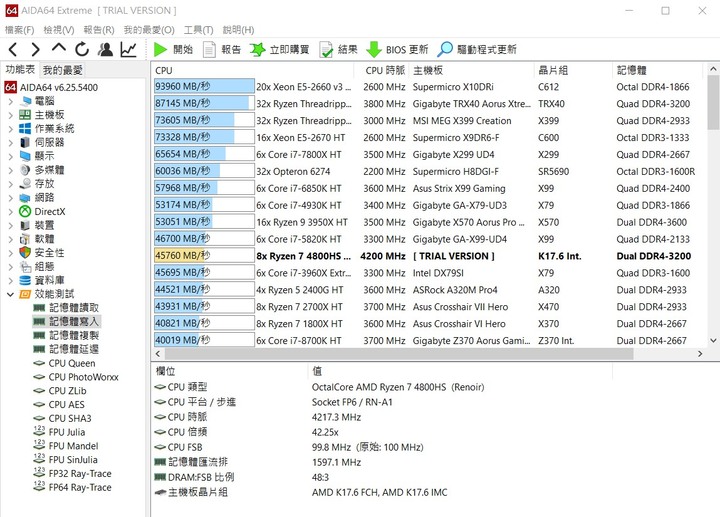720x517 pixels.
Task: Select the 軟體 software tree item
Action: point(37,239)
